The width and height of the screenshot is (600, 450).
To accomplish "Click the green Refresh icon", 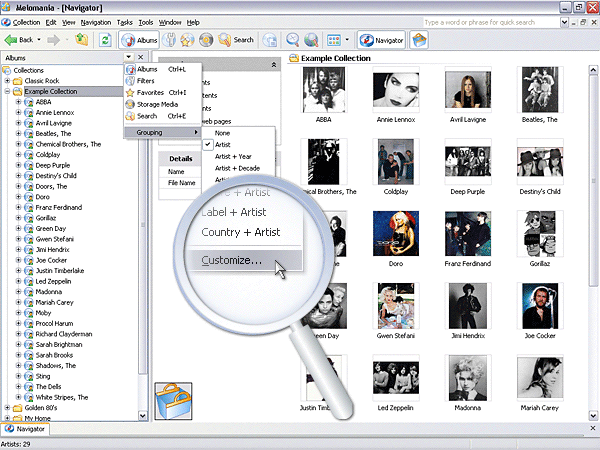I will pos(105,40).
